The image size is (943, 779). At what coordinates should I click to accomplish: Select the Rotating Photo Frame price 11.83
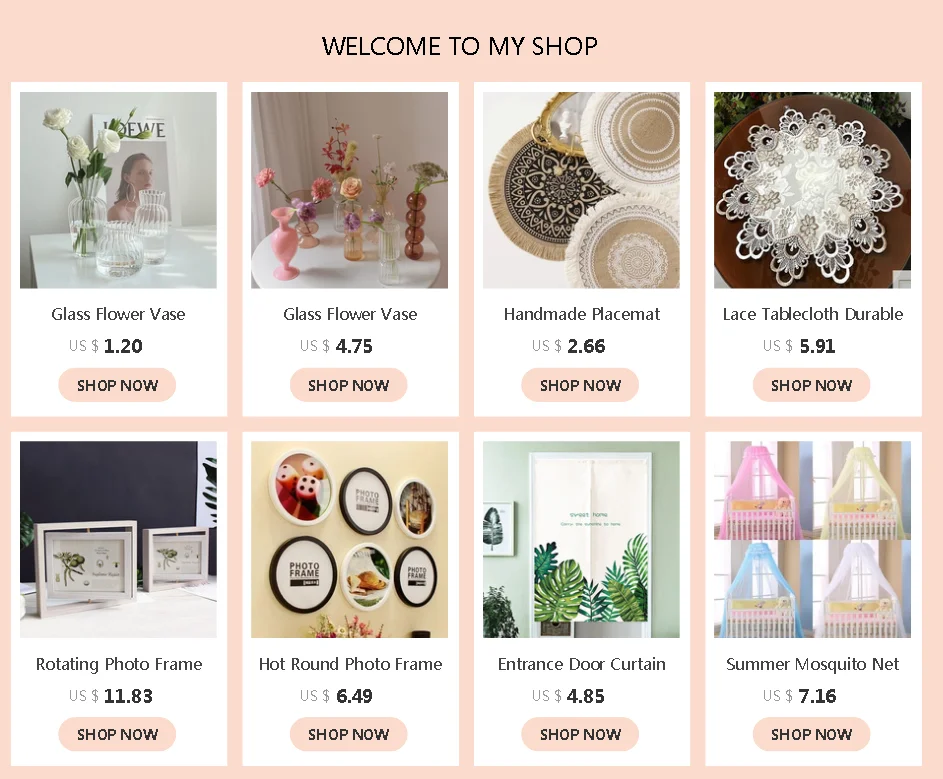(128, 696)
